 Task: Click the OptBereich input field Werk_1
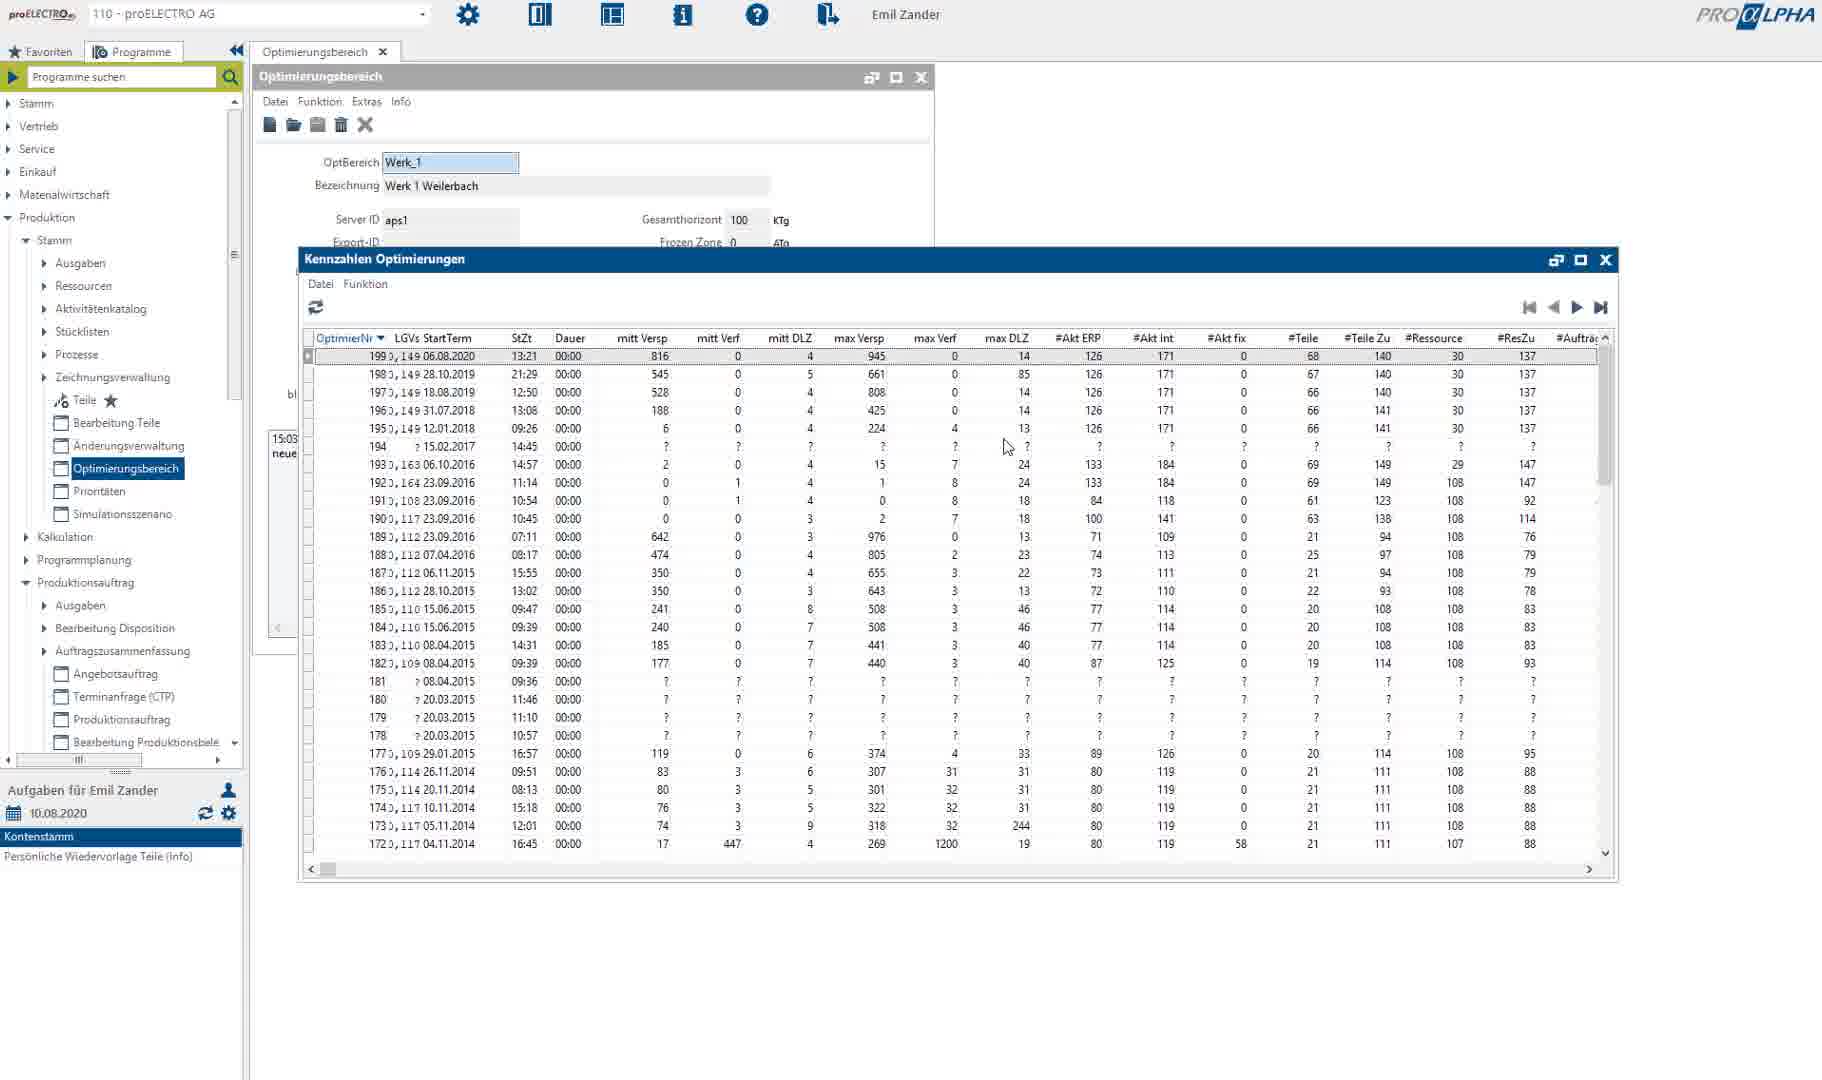(450, 162)
